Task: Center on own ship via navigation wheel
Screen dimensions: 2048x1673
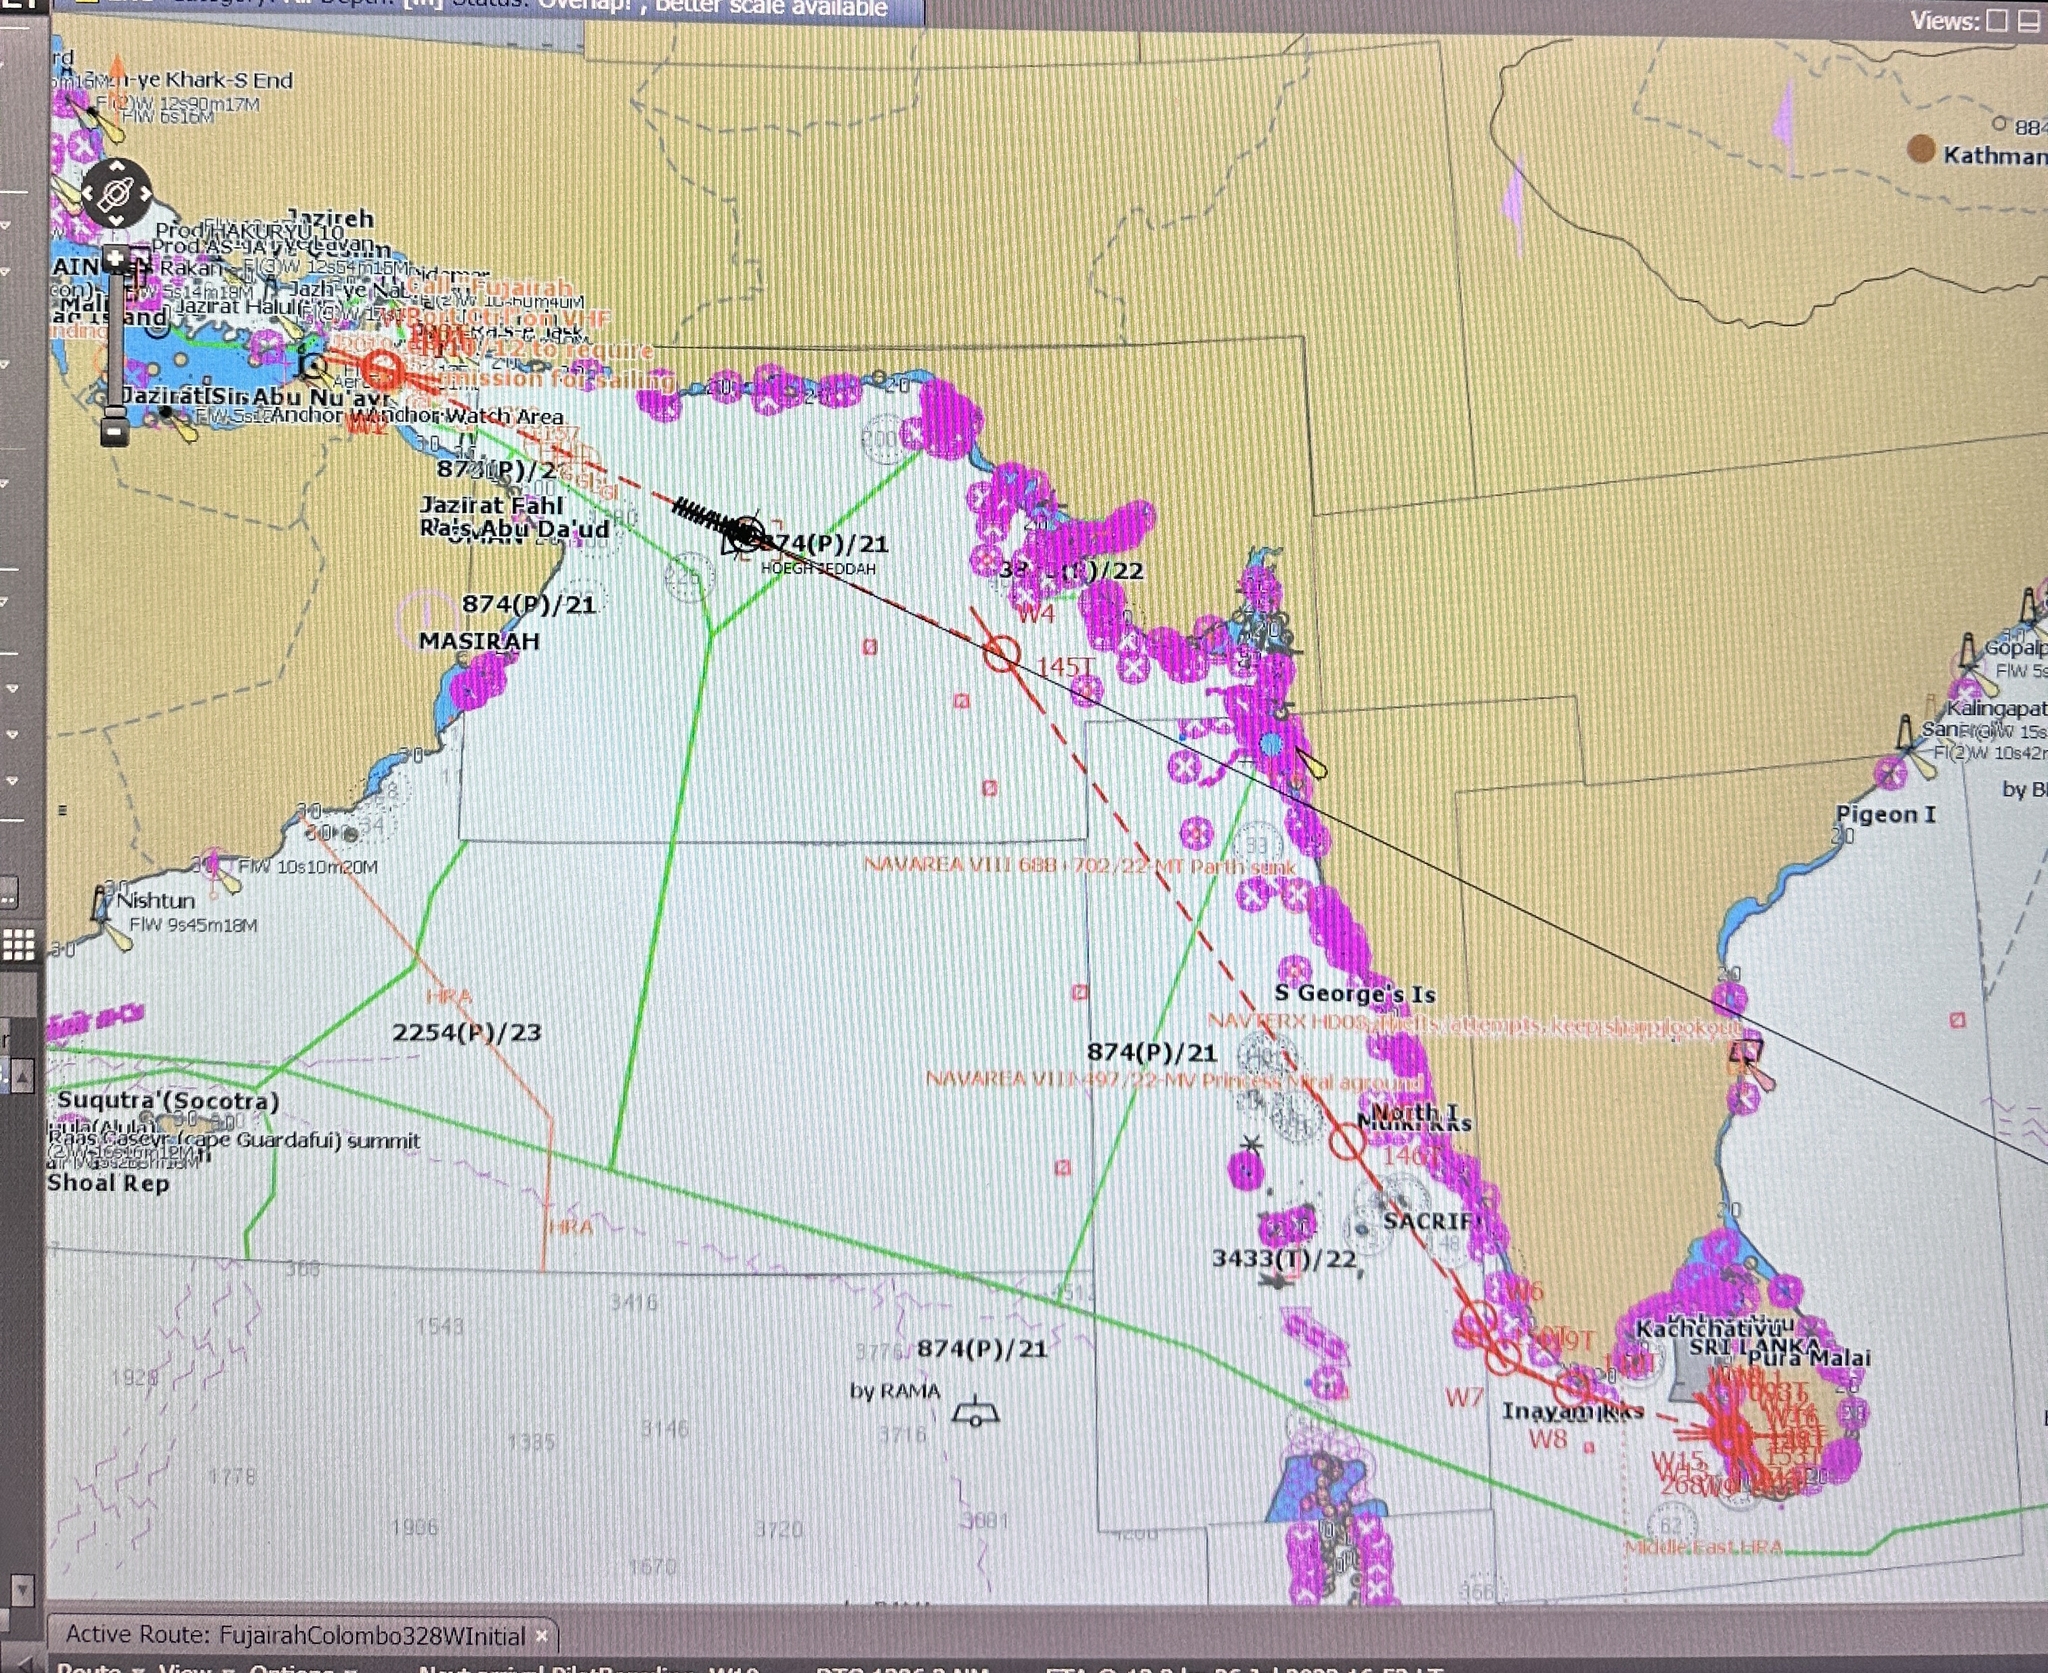Action: [x=117, y=194]
